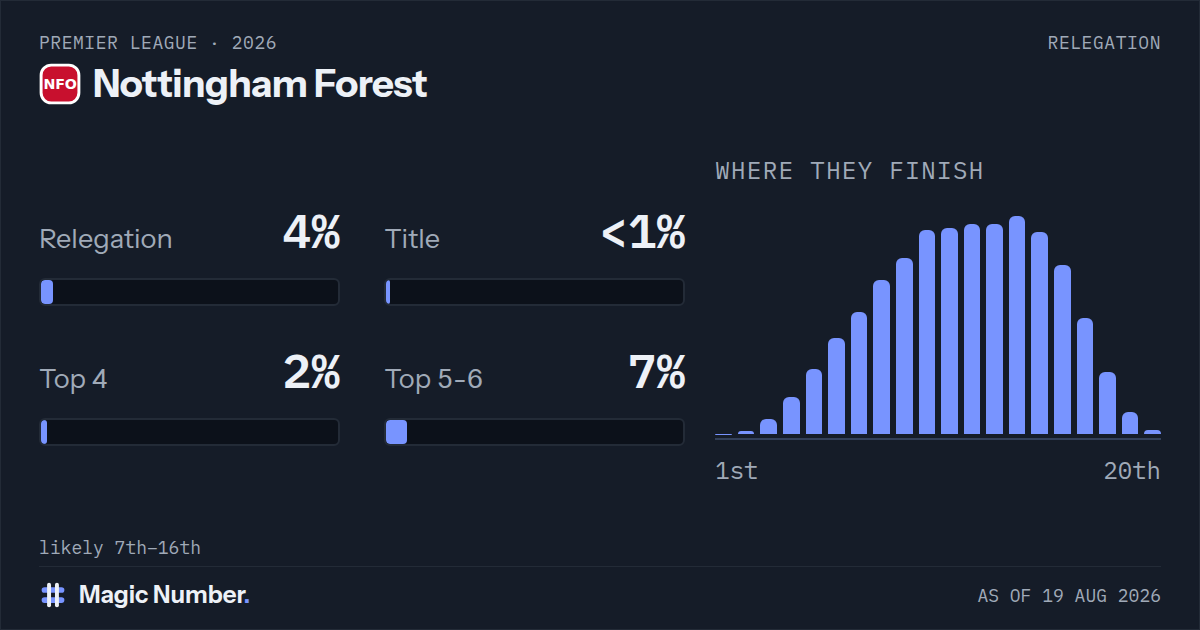Image resolution: width=1200 pixels, height=630 pixels.
Task: Click the As Of 19 Aug 2026 date
Action: coord(1069,596)
